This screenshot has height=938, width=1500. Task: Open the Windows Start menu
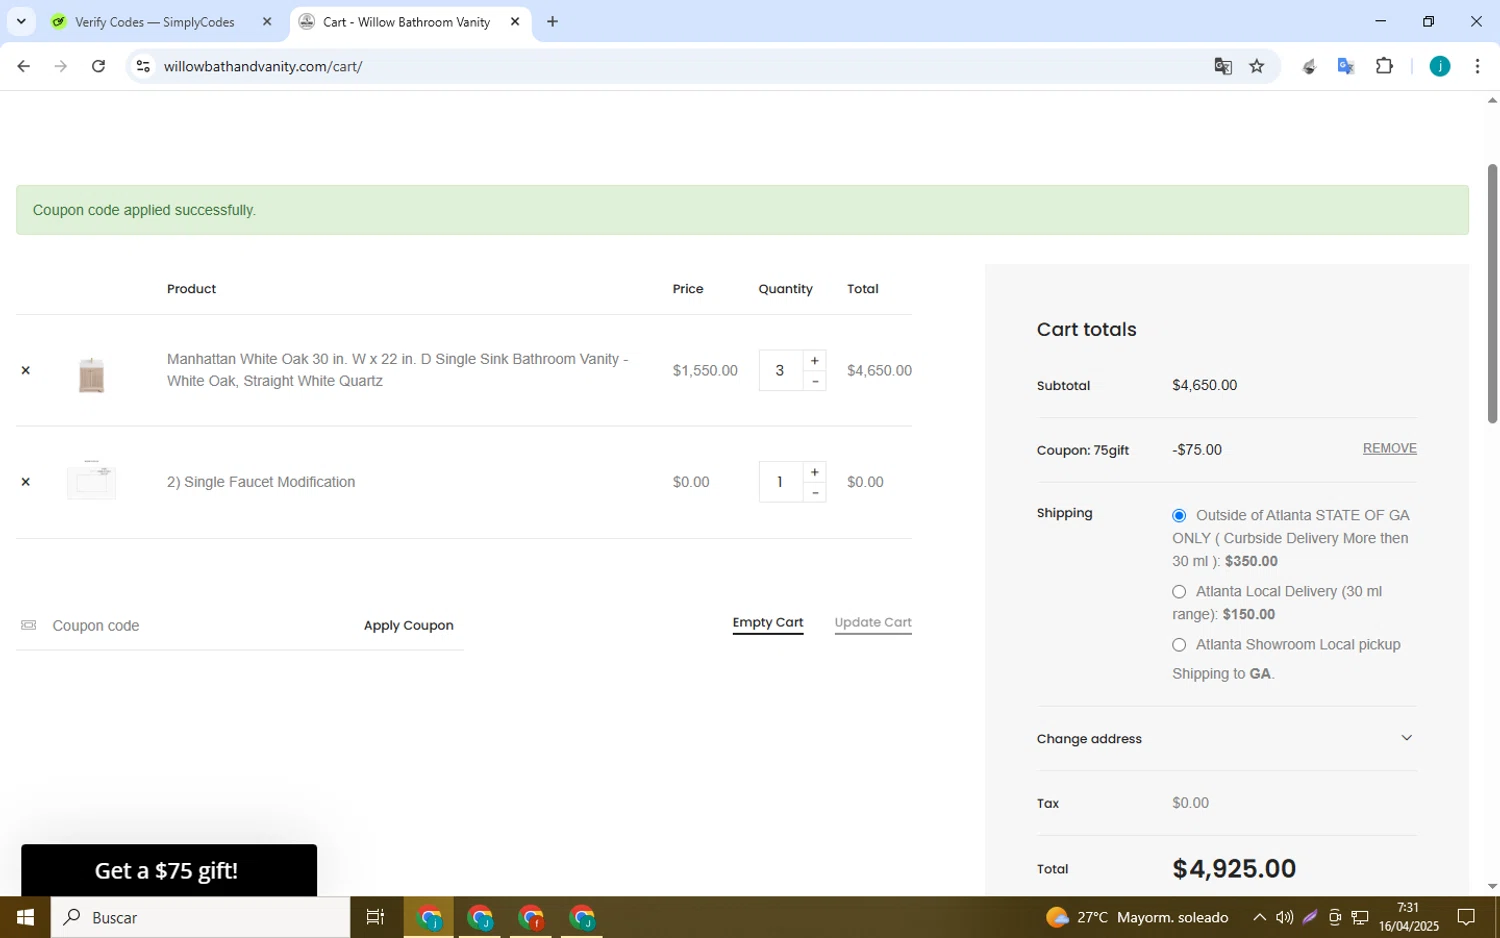click(25, 917)
